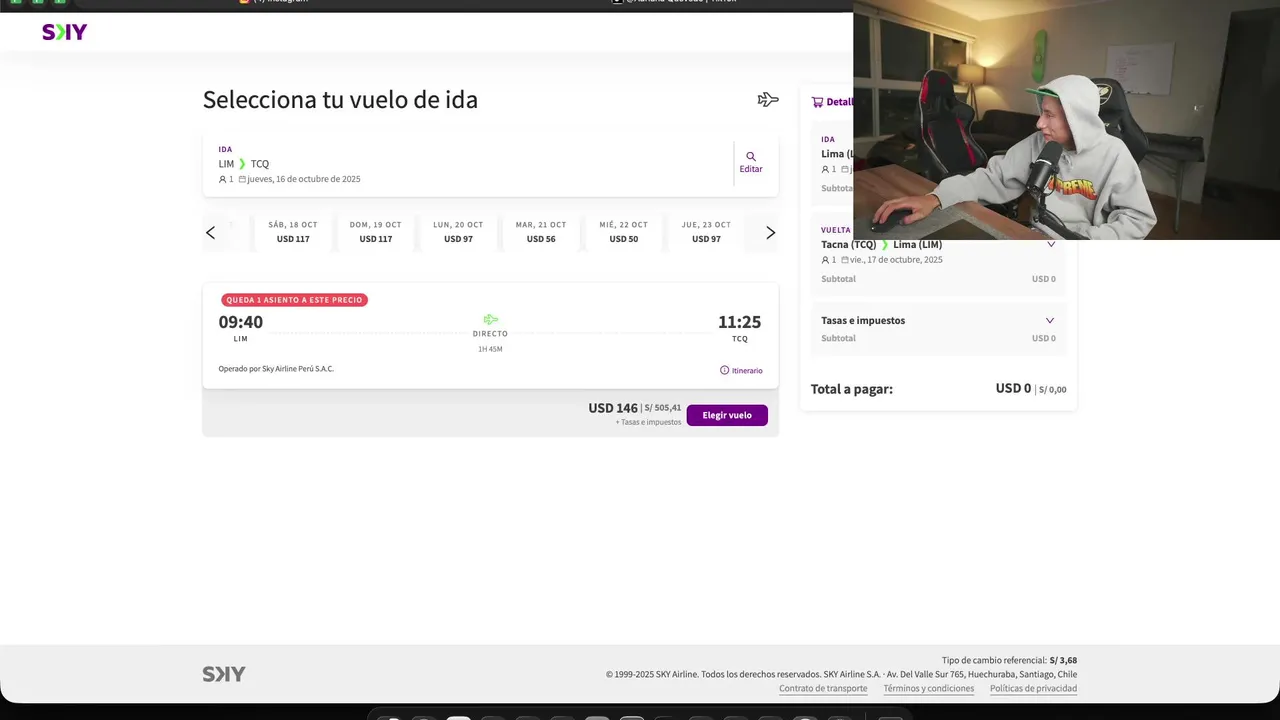Screen dimensions: 1280x720
Task: Open the Políticas de privacidad link
Action: click(x=1033, y=689)
